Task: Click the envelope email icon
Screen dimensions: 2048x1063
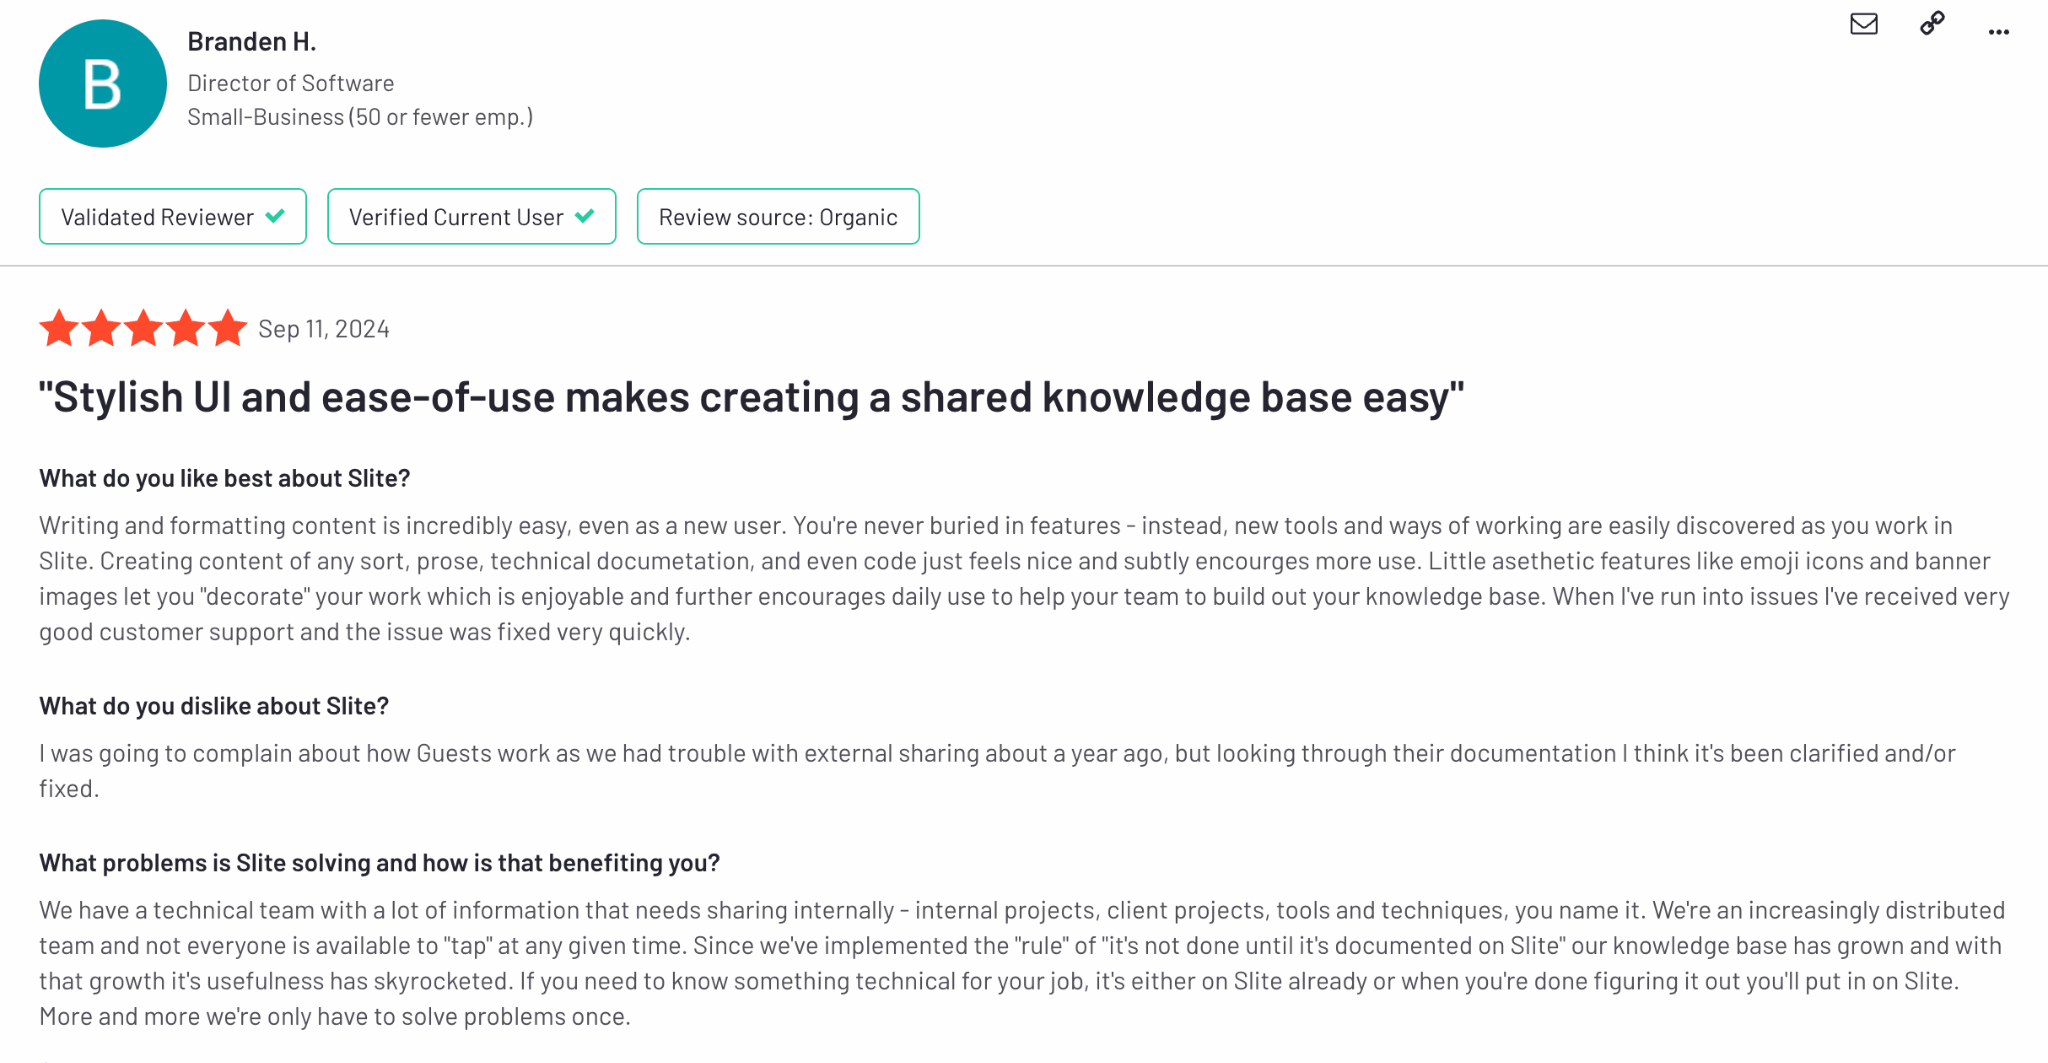Action: (x=1864, y=24)
